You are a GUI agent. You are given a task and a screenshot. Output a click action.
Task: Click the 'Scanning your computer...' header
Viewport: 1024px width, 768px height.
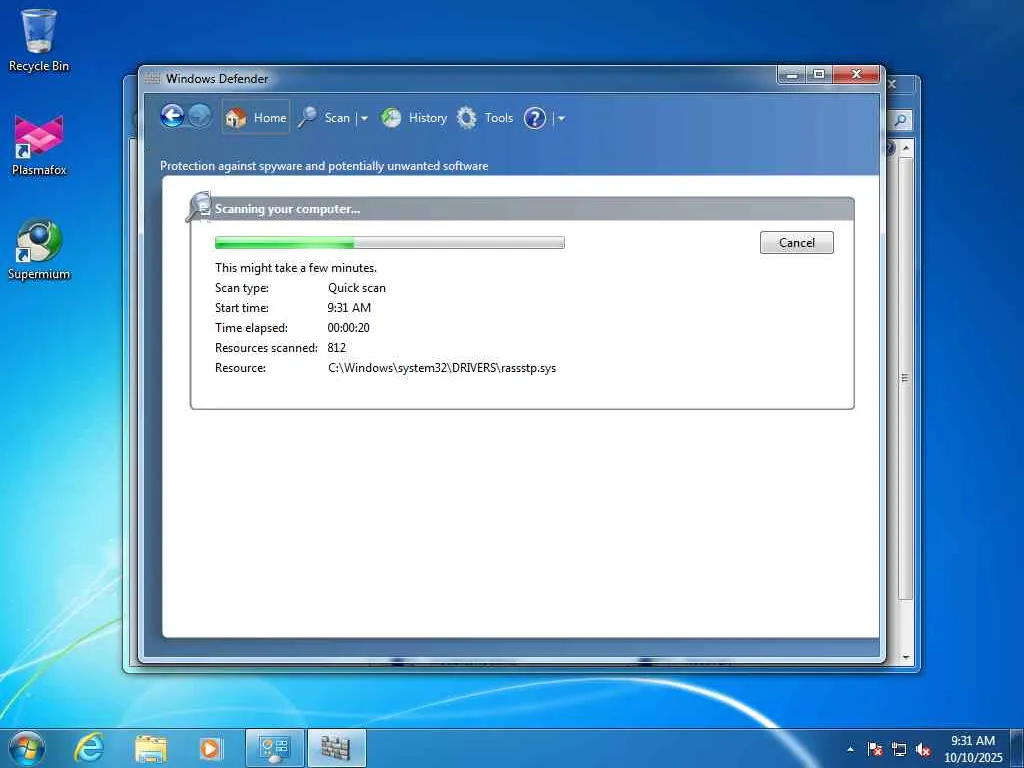[287, 209]
